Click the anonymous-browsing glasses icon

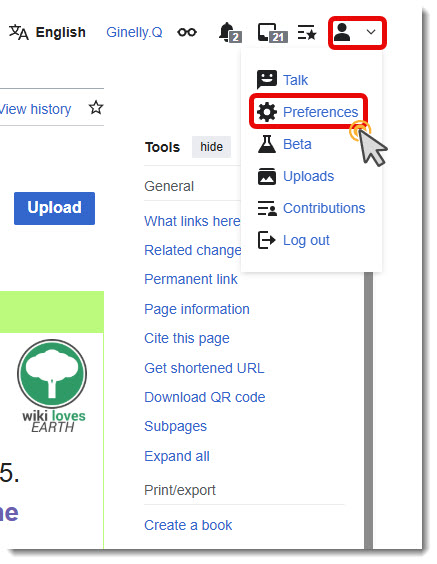(x=187, y=32)
